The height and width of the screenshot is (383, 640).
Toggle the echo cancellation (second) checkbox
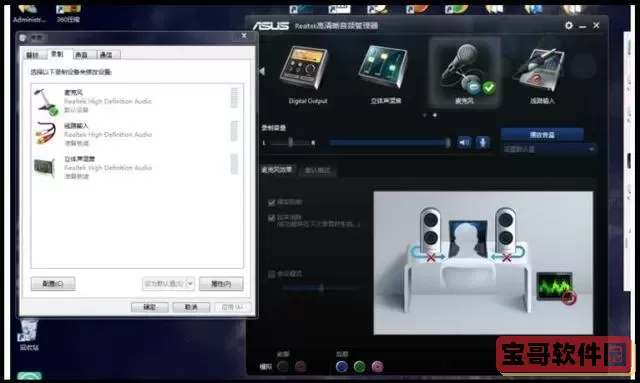tap(271, 218)
